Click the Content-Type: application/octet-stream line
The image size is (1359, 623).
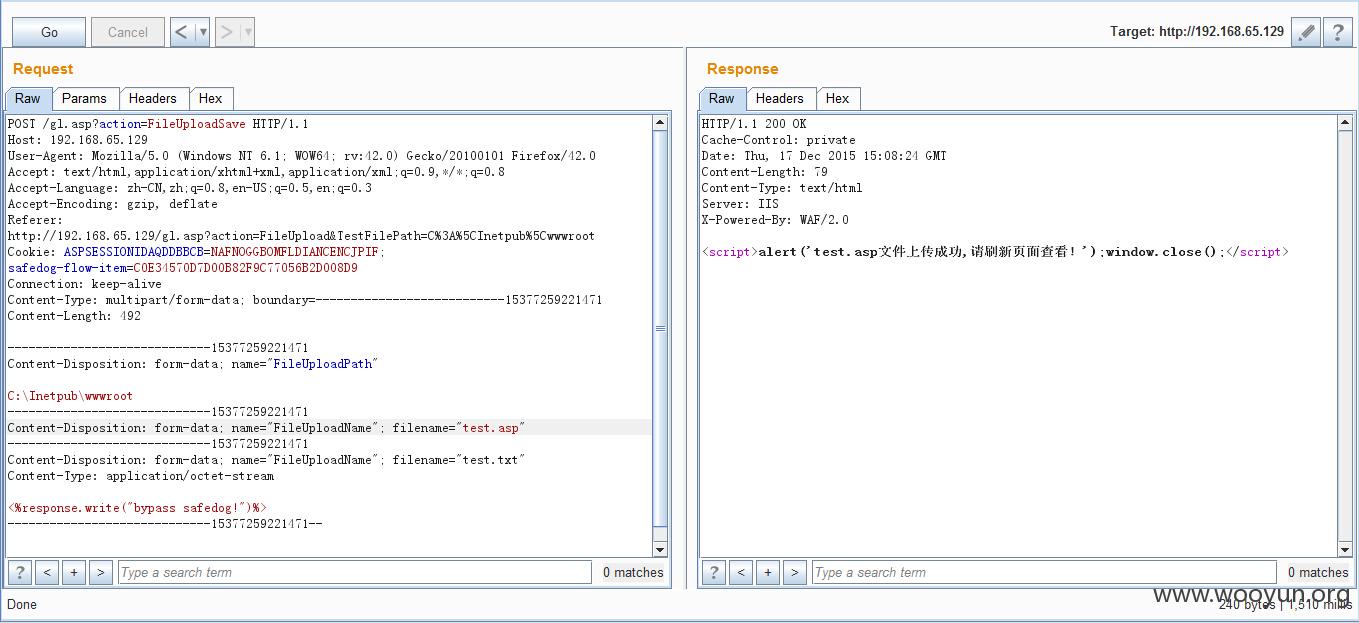pyautogui.click(x=141, y=476)
